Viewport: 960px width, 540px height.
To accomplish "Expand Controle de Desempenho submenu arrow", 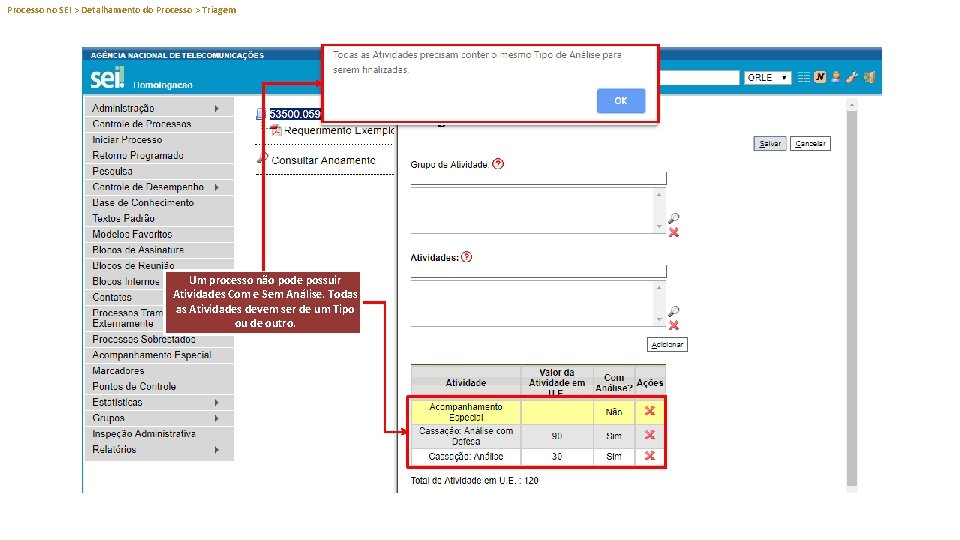I will (217, 187).
